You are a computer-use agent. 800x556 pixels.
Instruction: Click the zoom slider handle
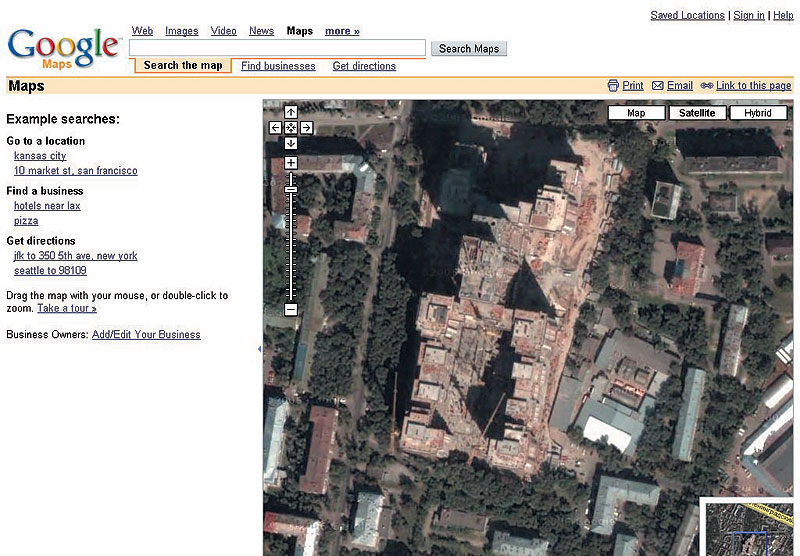(x=291, y=189)
